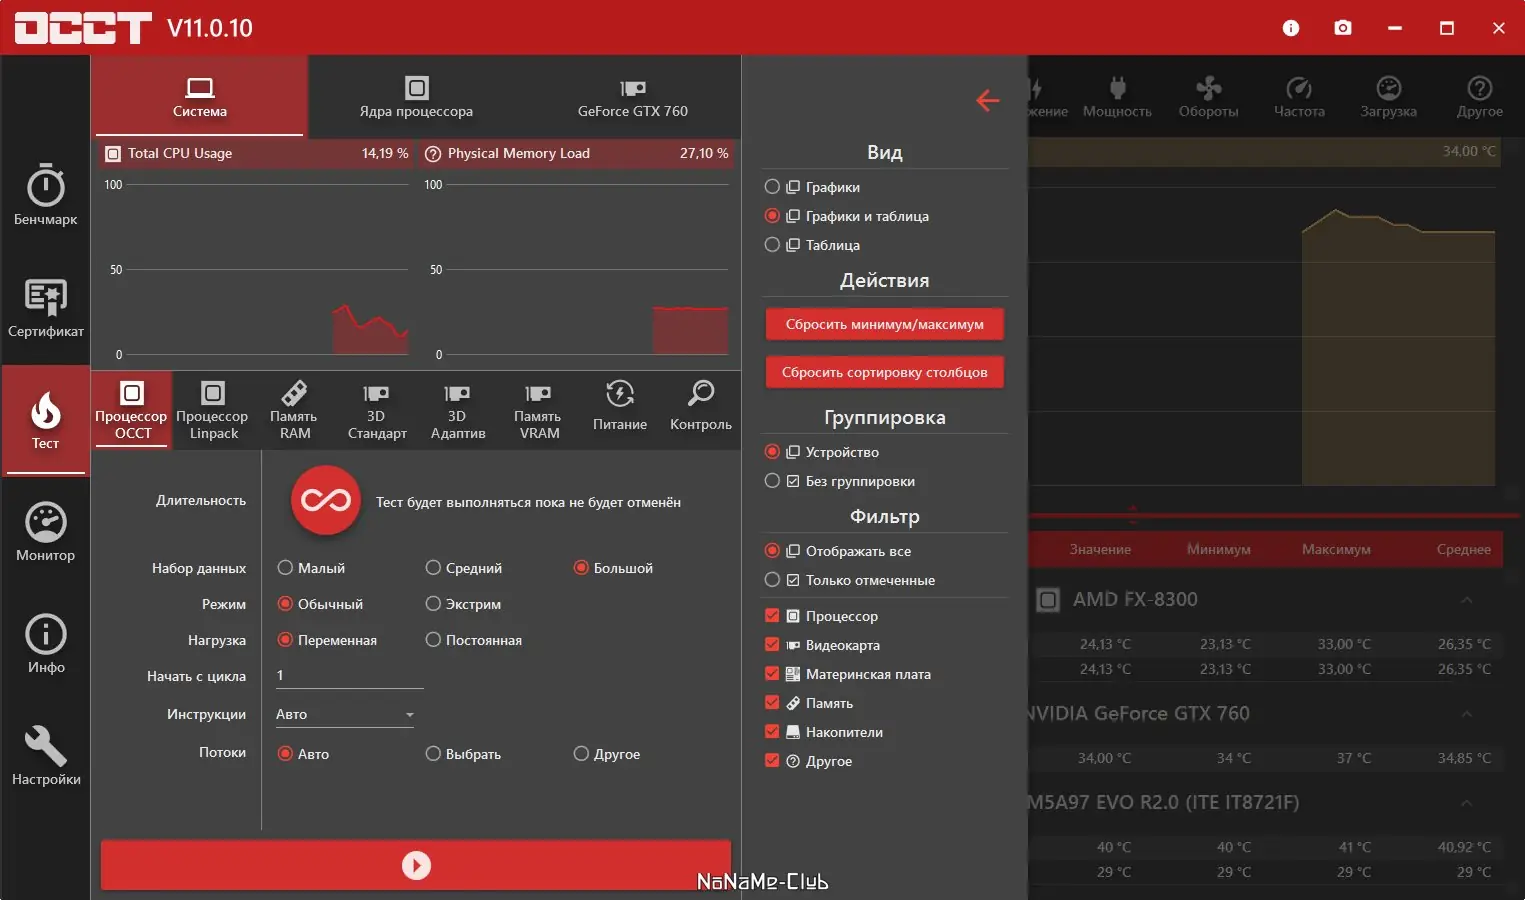Screen dimensions: 1525x900
Task: Click the Начать с цикла input field
Action: pyautogui.click(x=349, y=676)
